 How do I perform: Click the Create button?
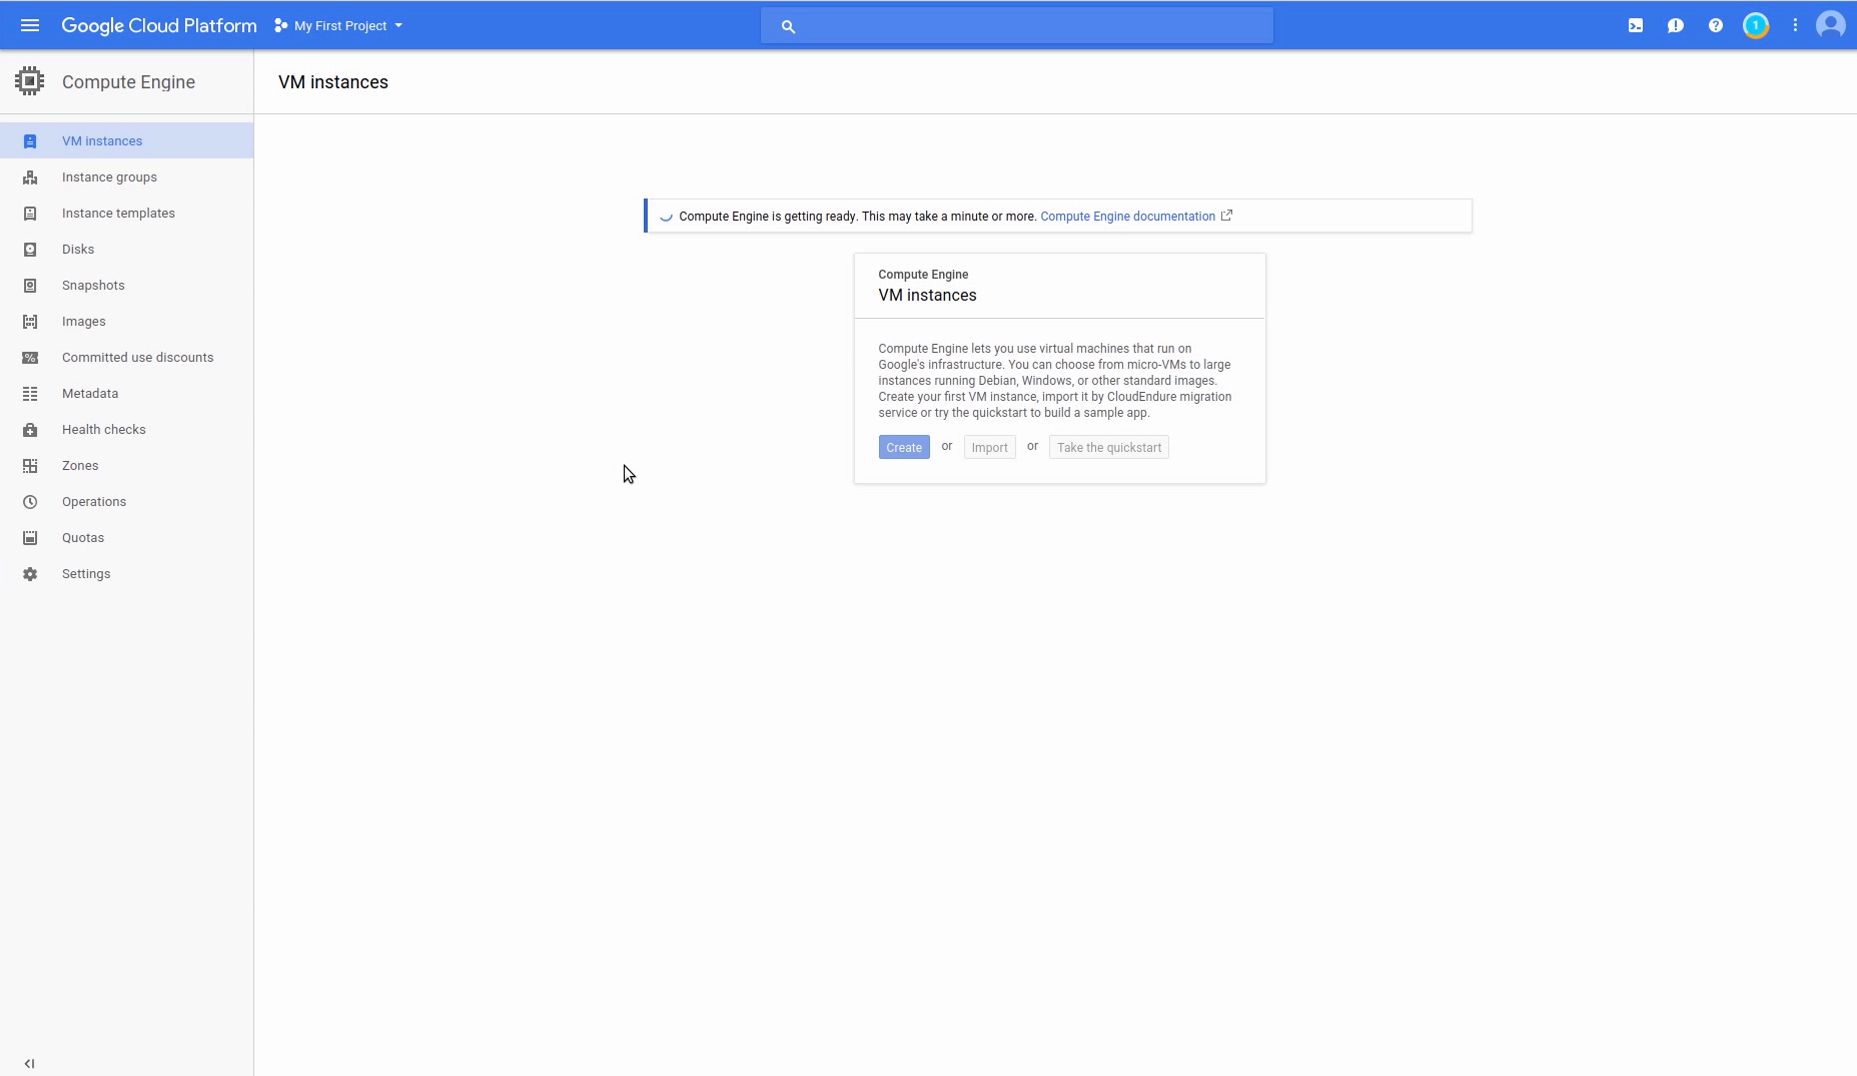click(x=903, y=447)
